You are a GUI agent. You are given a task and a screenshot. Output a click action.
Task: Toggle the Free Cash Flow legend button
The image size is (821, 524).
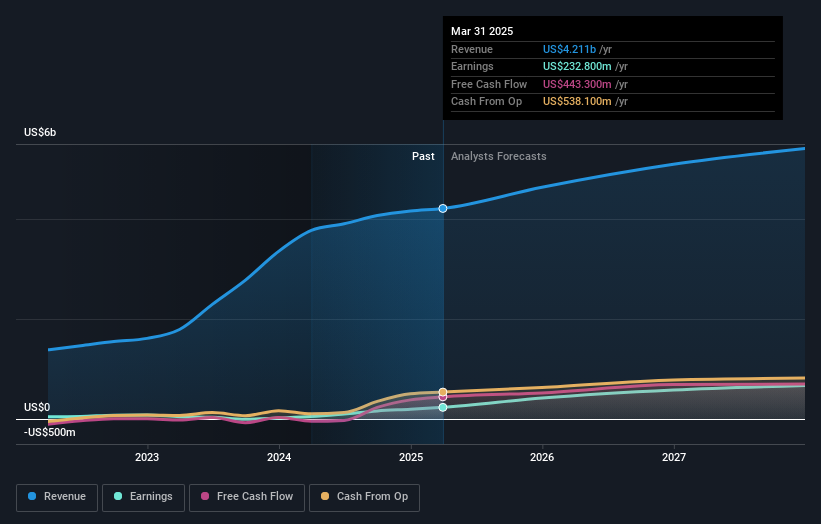point(247,497)
